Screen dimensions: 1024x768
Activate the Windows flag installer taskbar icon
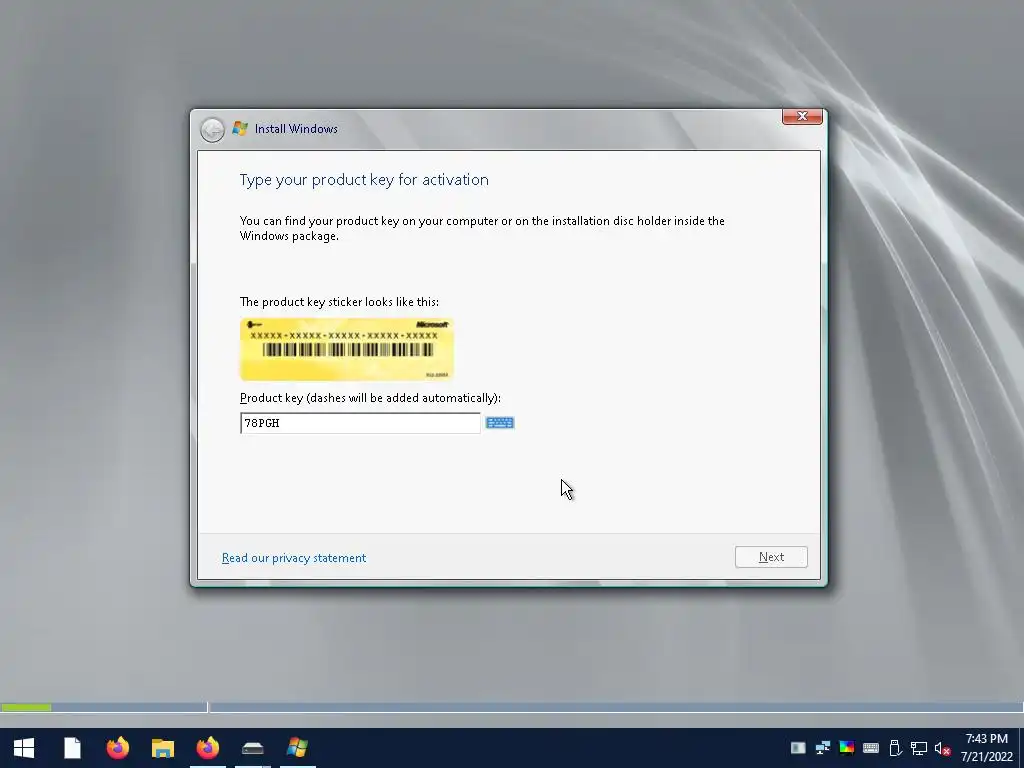pos(298,748)
